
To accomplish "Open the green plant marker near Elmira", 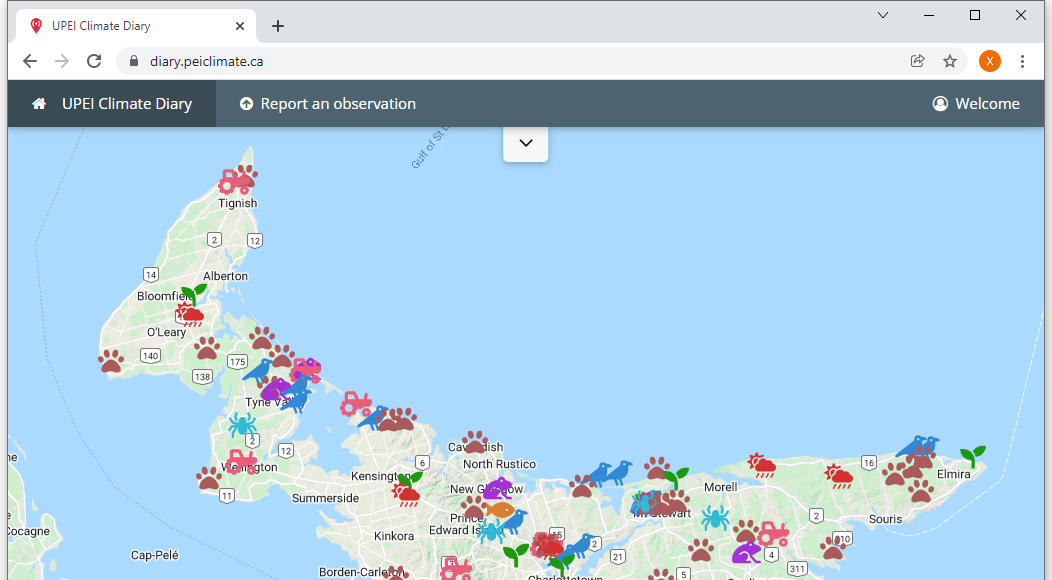I will [x=973, y=456].
